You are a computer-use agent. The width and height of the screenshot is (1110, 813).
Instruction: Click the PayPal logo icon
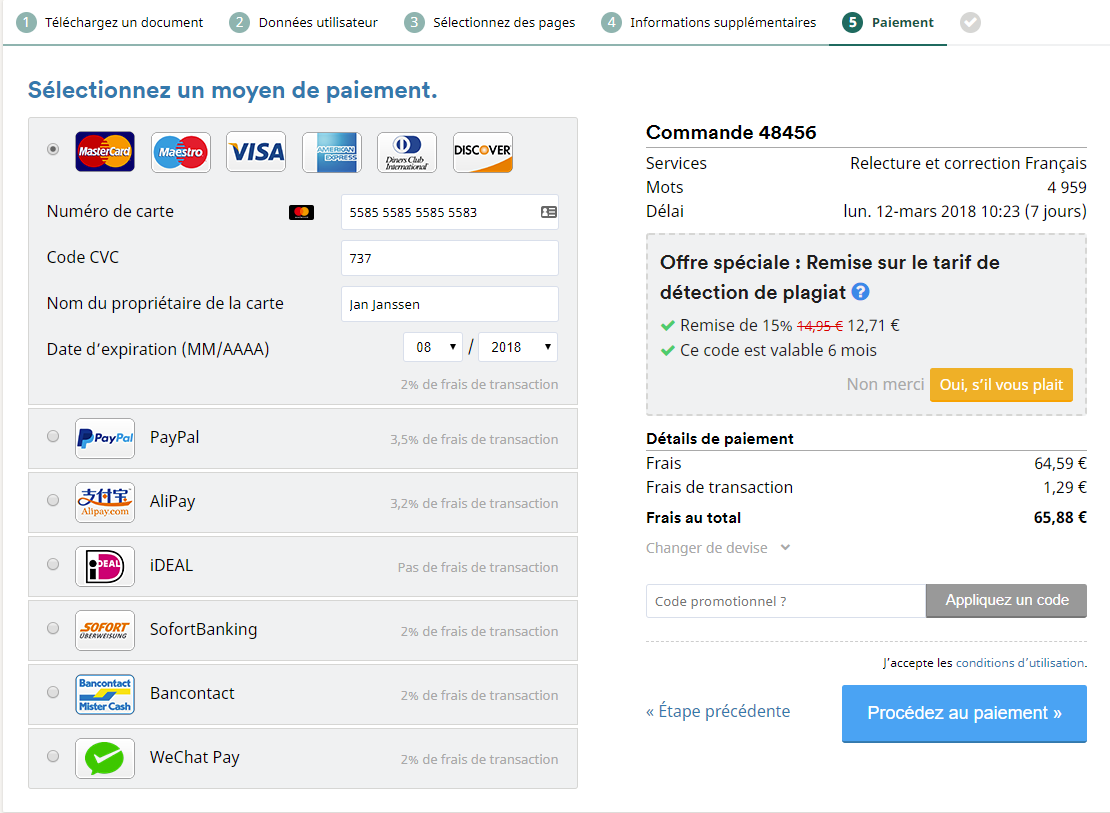click(105, 438)
